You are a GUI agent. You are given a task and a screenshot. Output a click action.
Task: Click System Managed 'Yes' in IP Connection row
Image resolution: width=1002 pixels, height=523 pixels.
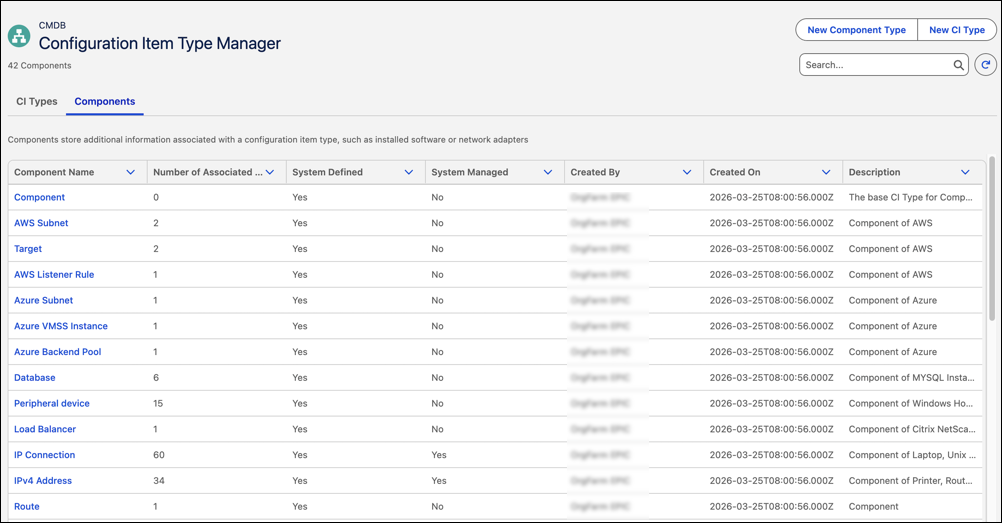pos(439,455)
